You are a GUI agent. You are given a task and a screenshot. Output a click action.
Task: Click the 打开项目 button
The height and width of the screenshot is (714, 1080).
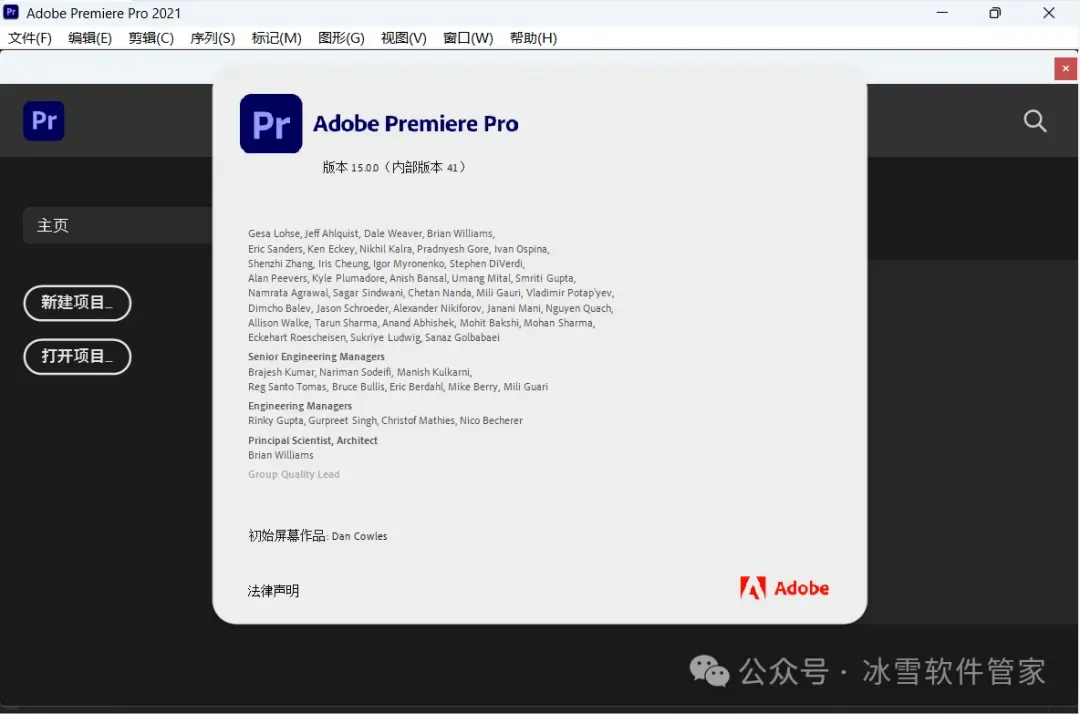77,357
